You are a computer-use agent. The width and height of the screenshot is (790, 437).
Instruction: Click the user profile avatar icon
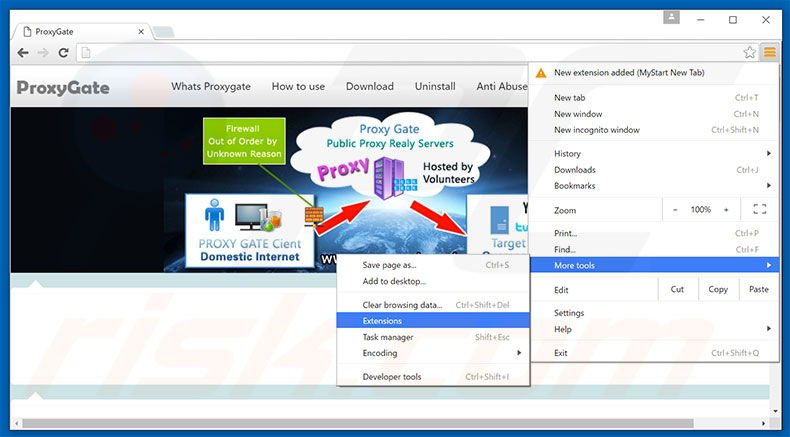671,18
